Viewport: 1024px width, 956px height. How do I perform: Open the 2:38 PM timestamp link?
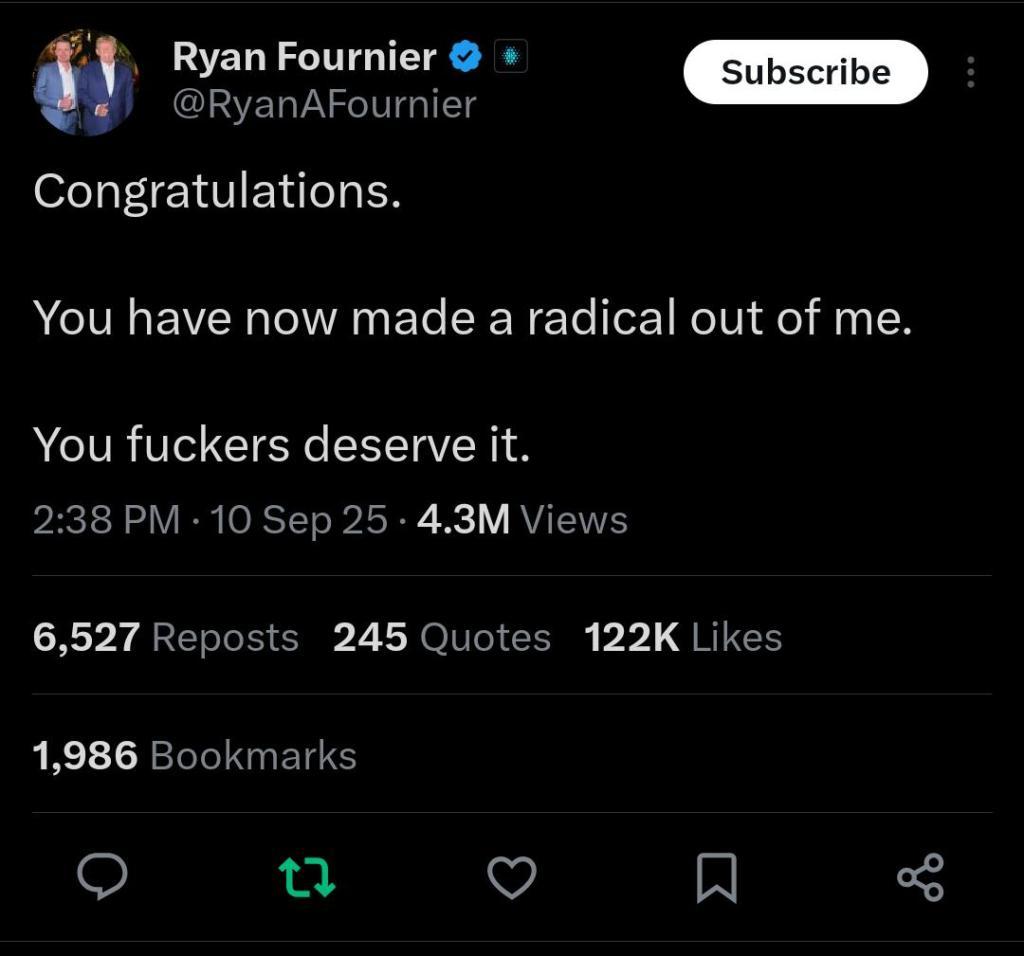click(x=106, y=520)
